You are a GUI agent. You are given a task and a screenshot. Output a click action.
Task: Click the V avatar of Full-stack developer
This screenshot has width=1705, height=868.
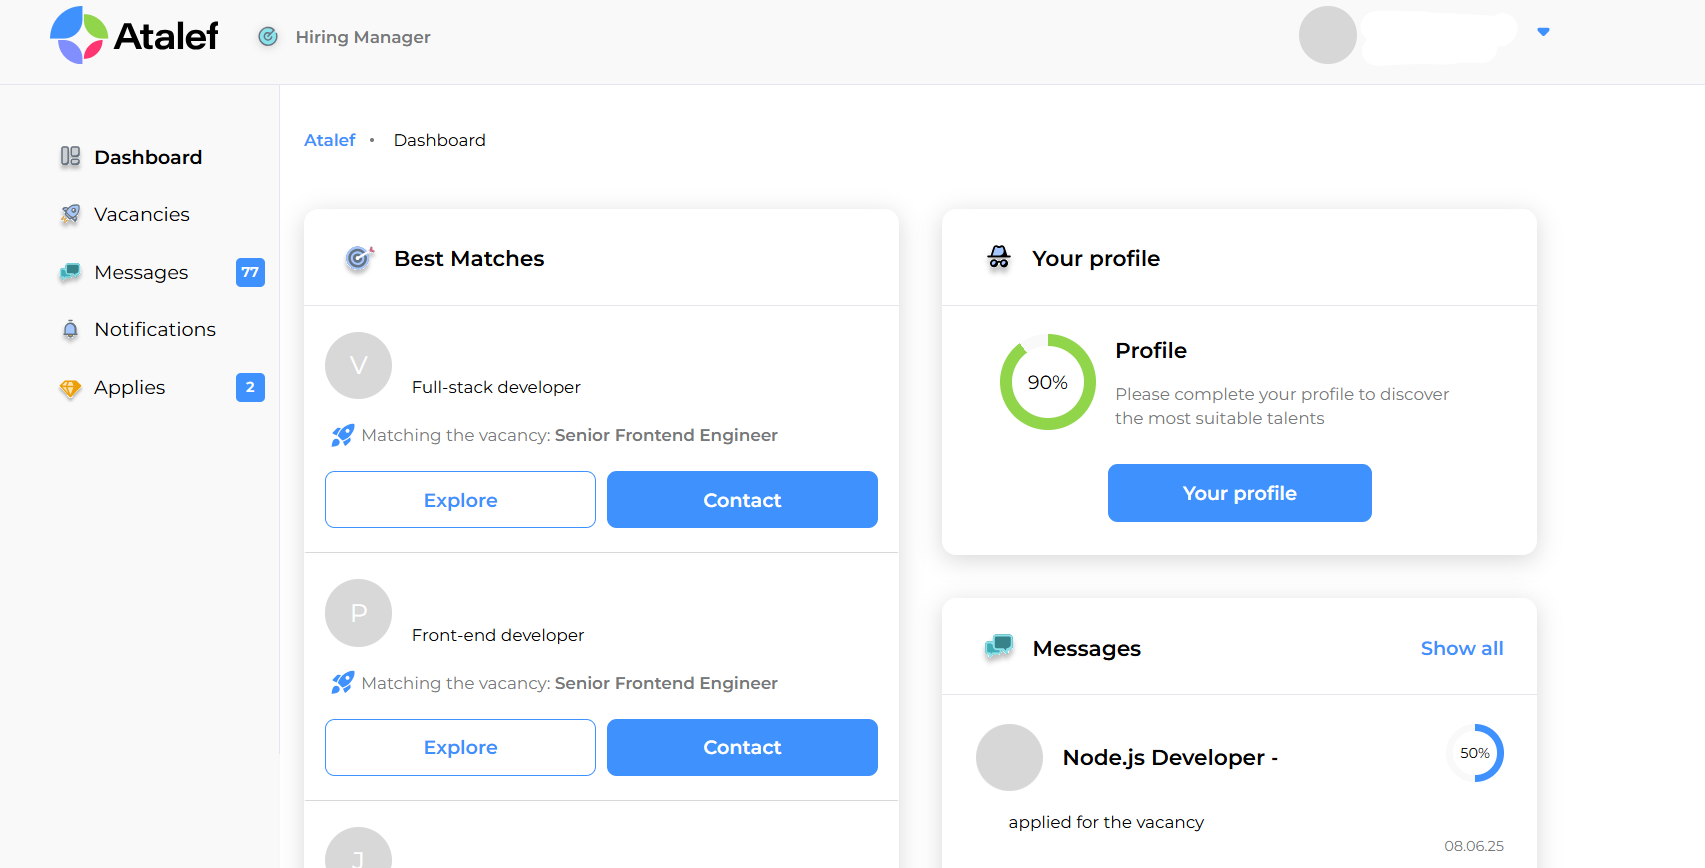358,365
